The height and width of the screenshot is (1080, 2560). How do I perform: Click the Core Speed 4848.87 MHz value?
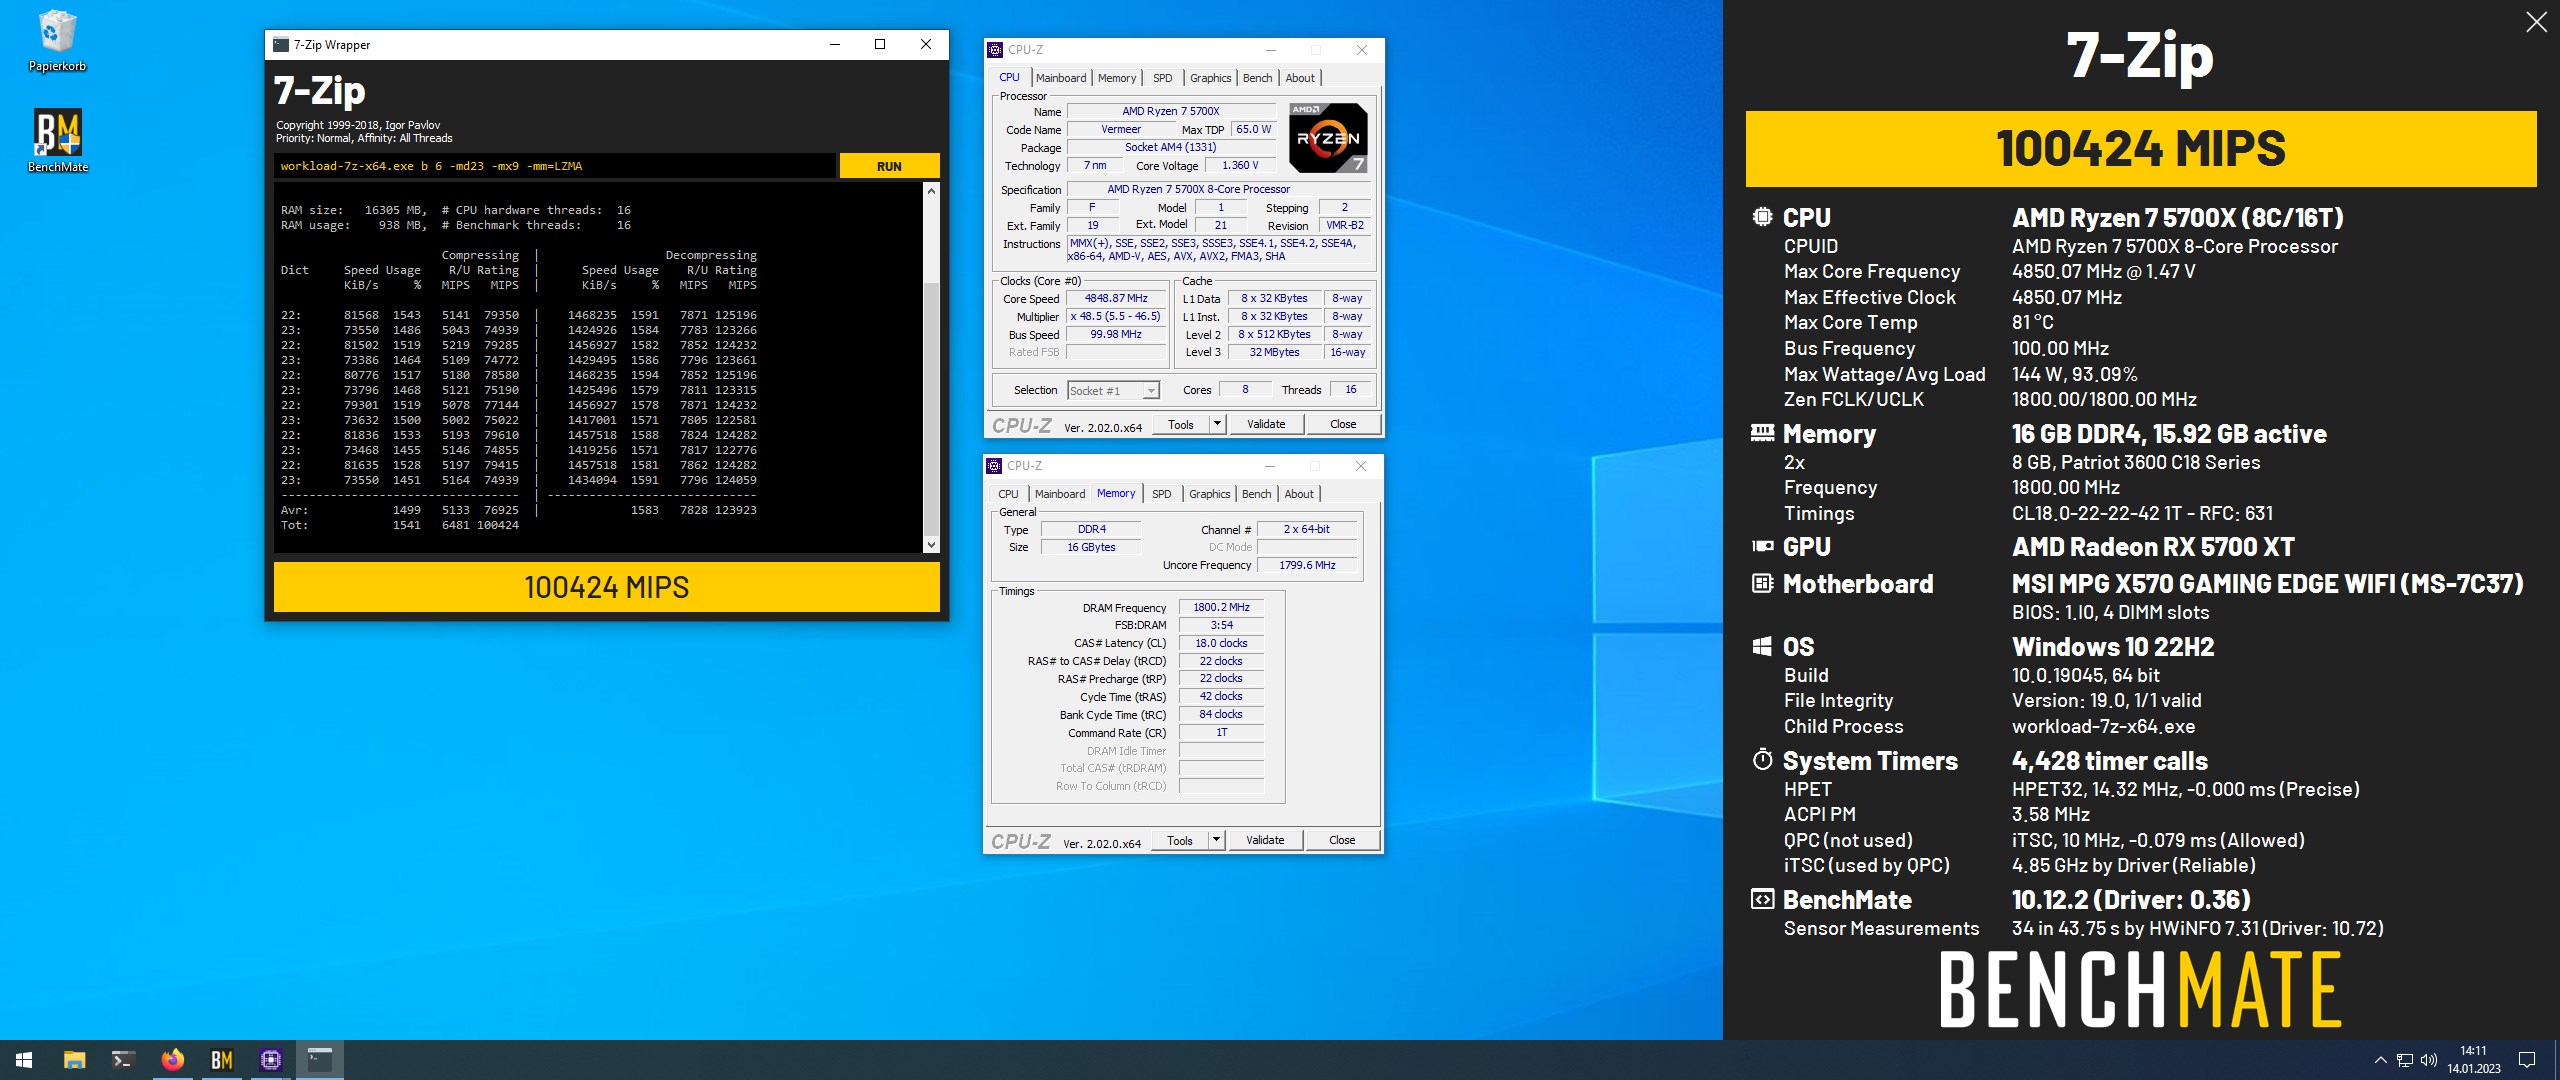click(1116, 298)
